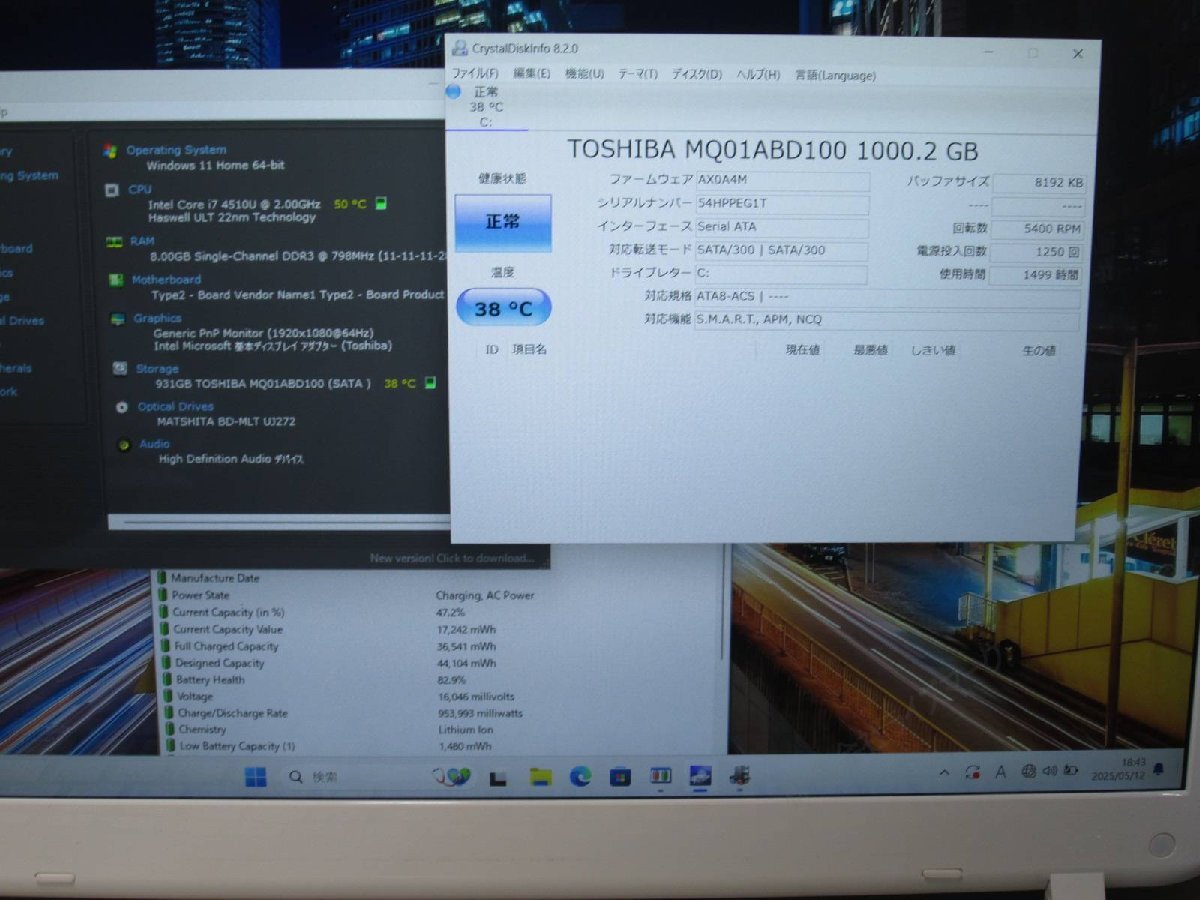The height and width of the screenshot is (900, 1200).
Task: Click the 生の値 column header
Action: point(1038,350)
